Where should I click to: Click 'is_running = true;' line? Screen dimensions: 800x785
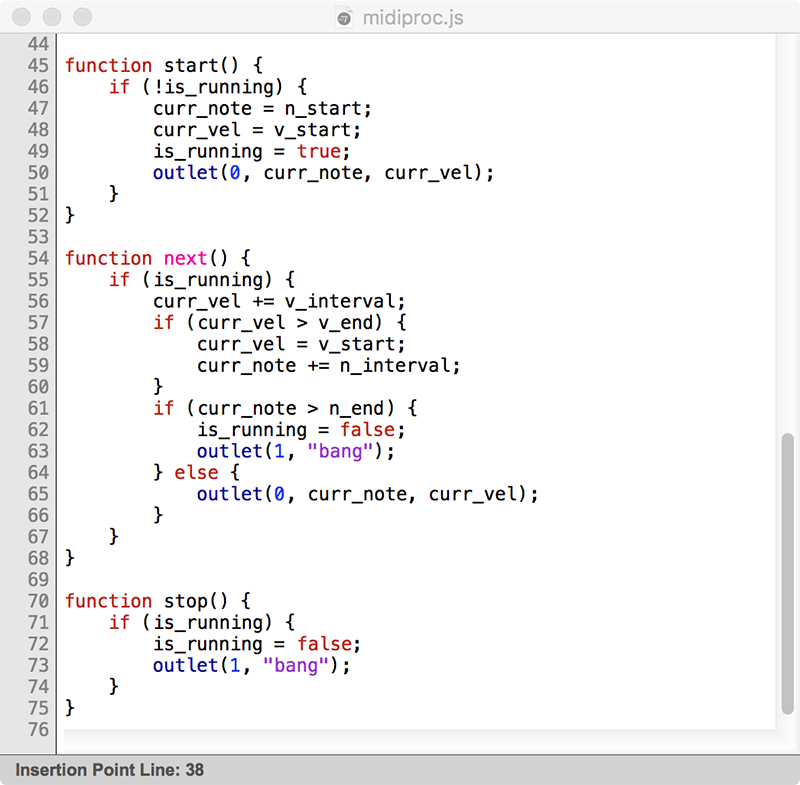pyautogui.click(x=251, y=151)
